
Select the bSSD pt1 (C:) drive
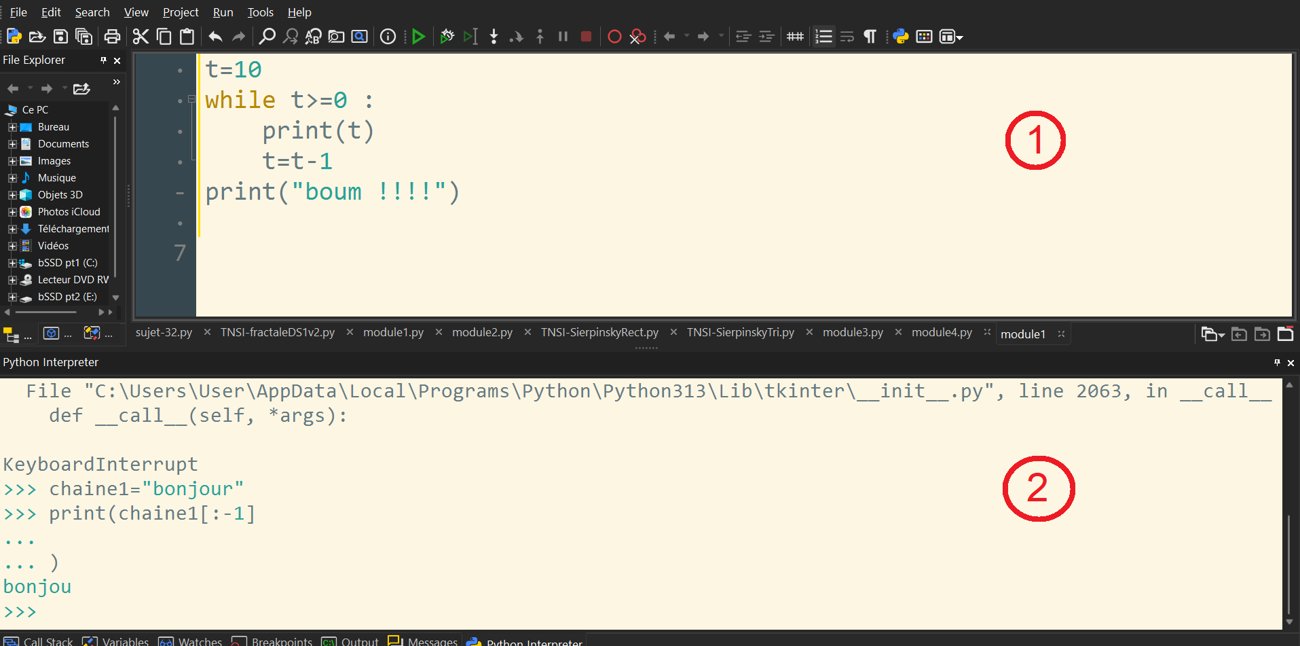[x=67, y=263]
